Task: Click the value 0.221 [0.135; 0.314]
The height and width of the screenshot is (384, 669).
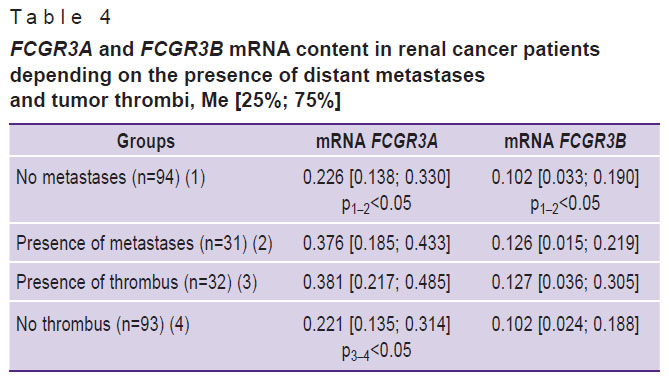Action: pyautogui.click(x=376, y=324)
